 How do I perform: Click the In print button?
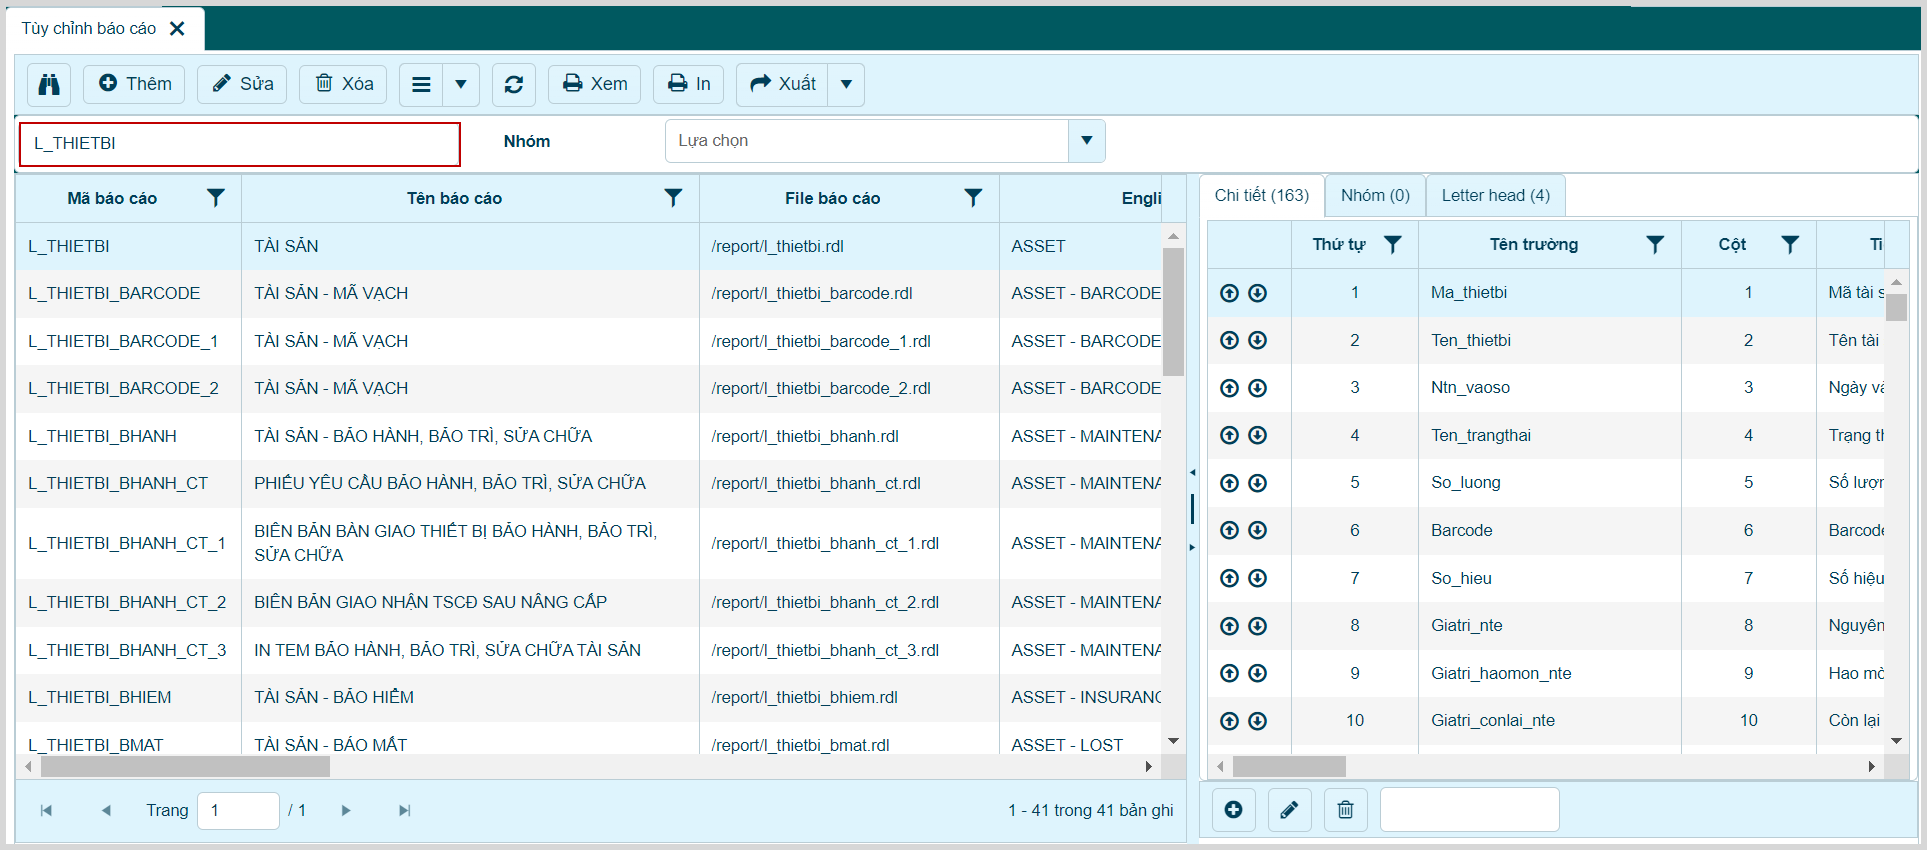tap(689, 84)
